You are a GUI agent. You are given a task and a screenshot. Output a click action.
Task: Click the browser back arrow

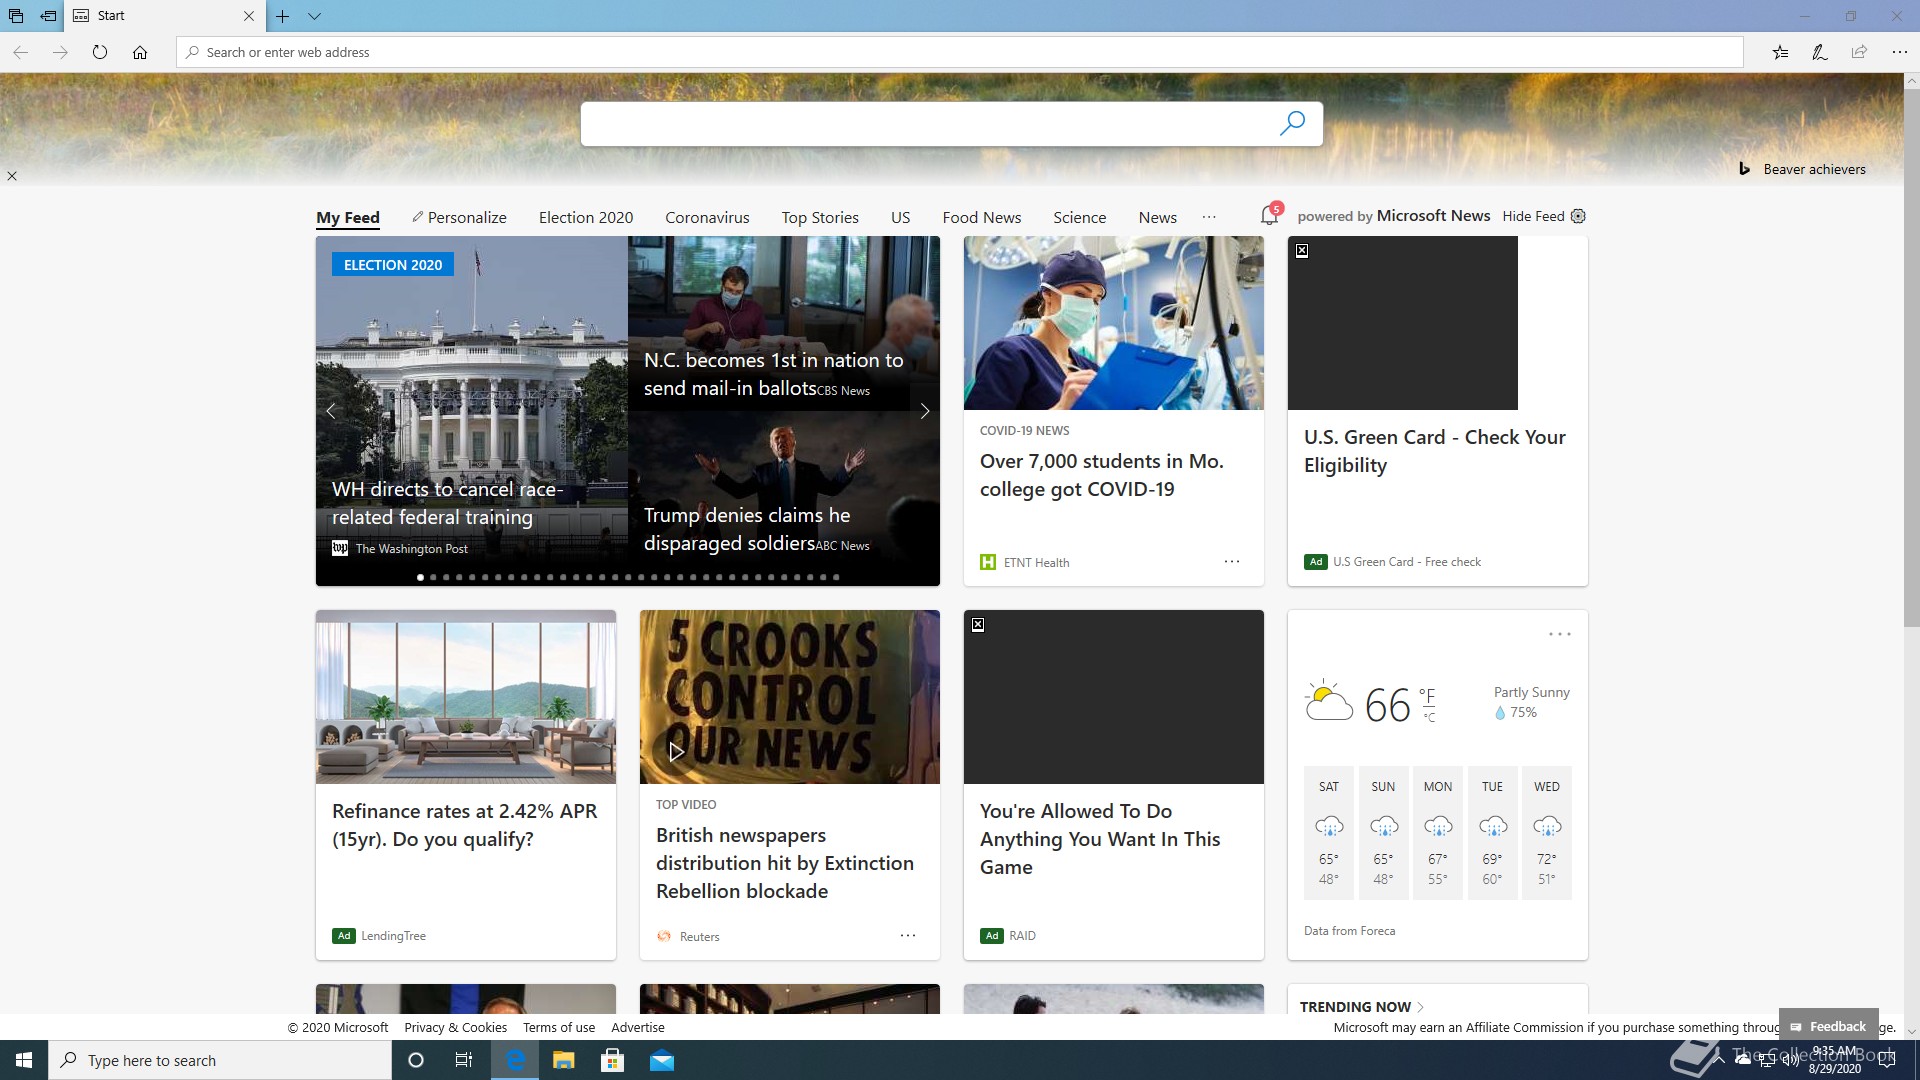pos(20,52)
